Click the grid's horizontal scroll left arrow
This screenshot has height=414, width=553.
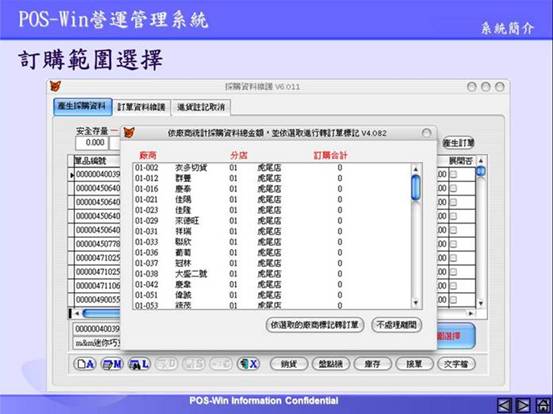tap(77, 313)
